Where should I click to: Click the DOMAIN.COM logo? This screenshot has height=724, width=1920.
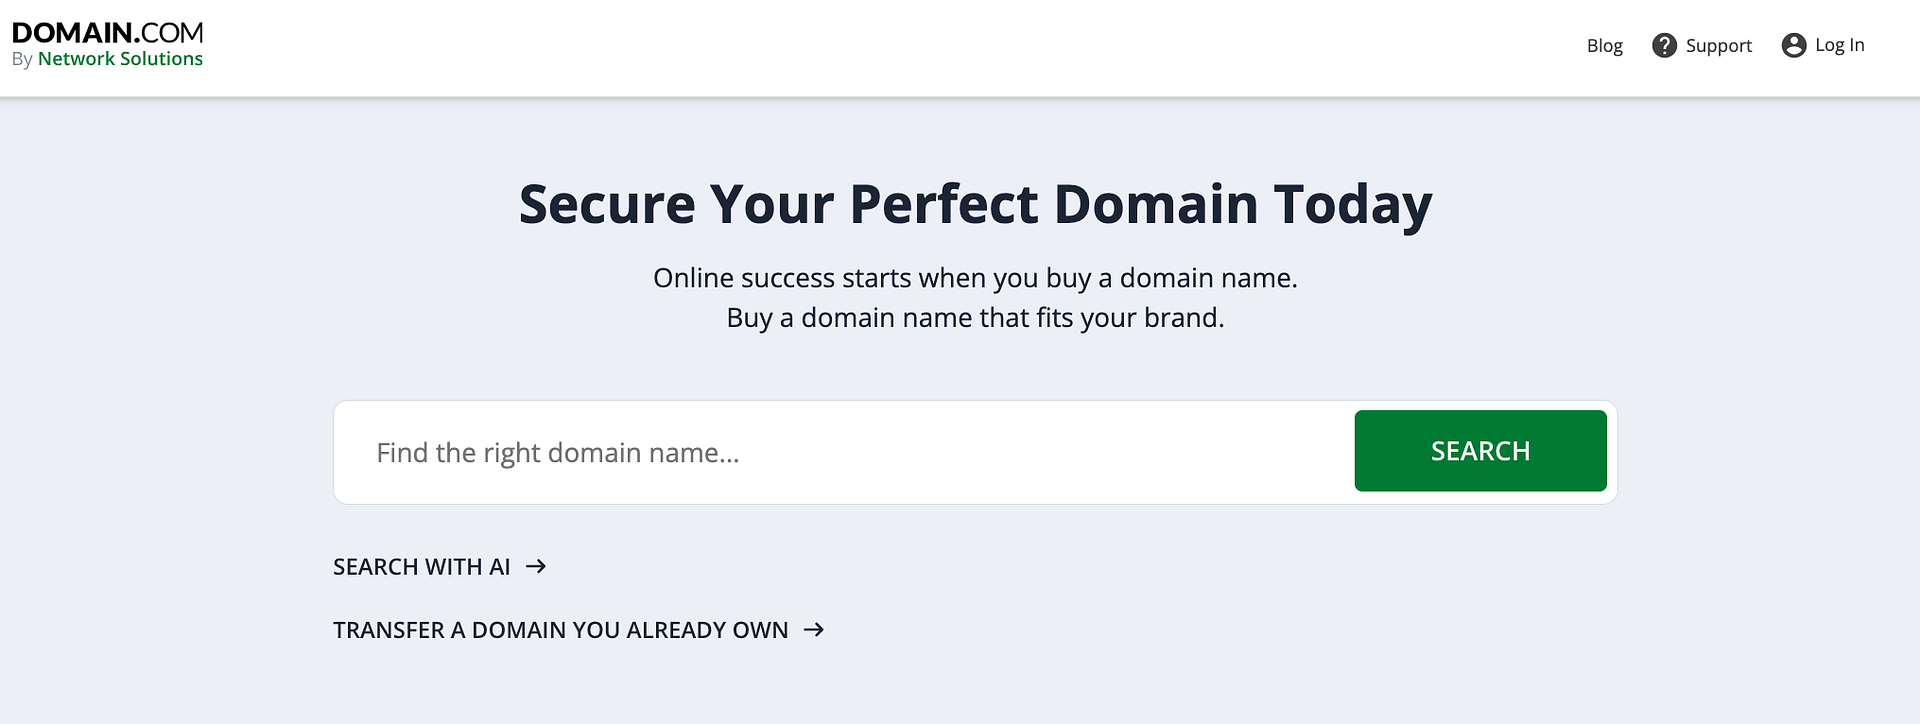pos(107,33)
